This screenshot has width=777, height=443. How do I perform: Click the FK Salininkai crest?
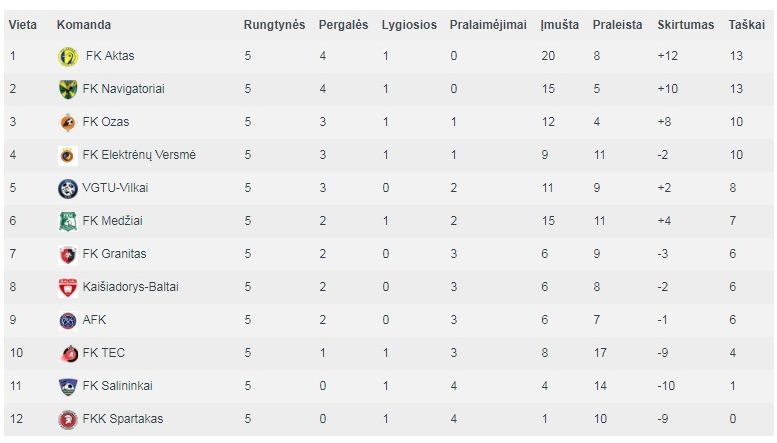tap(68, 387)
